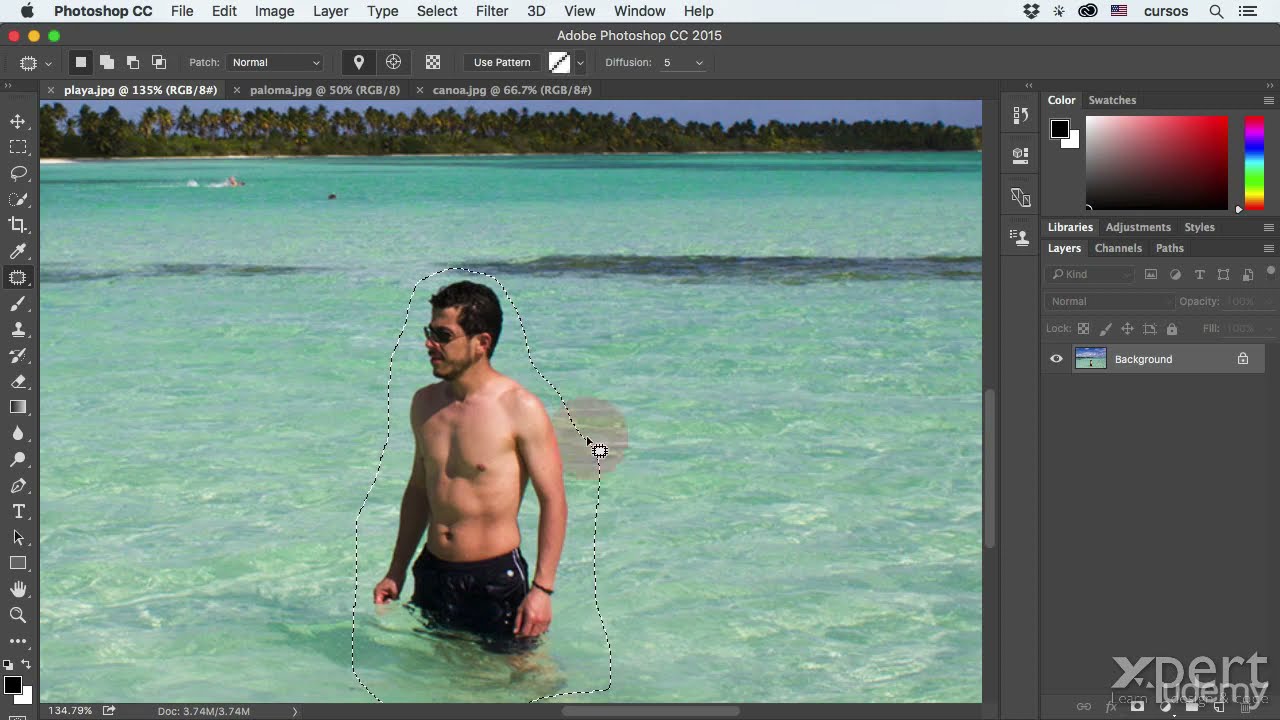Viewport: 1280px width, 720px height.
Task: Click the zoom percentage field
Action: (x=70, y=711)
